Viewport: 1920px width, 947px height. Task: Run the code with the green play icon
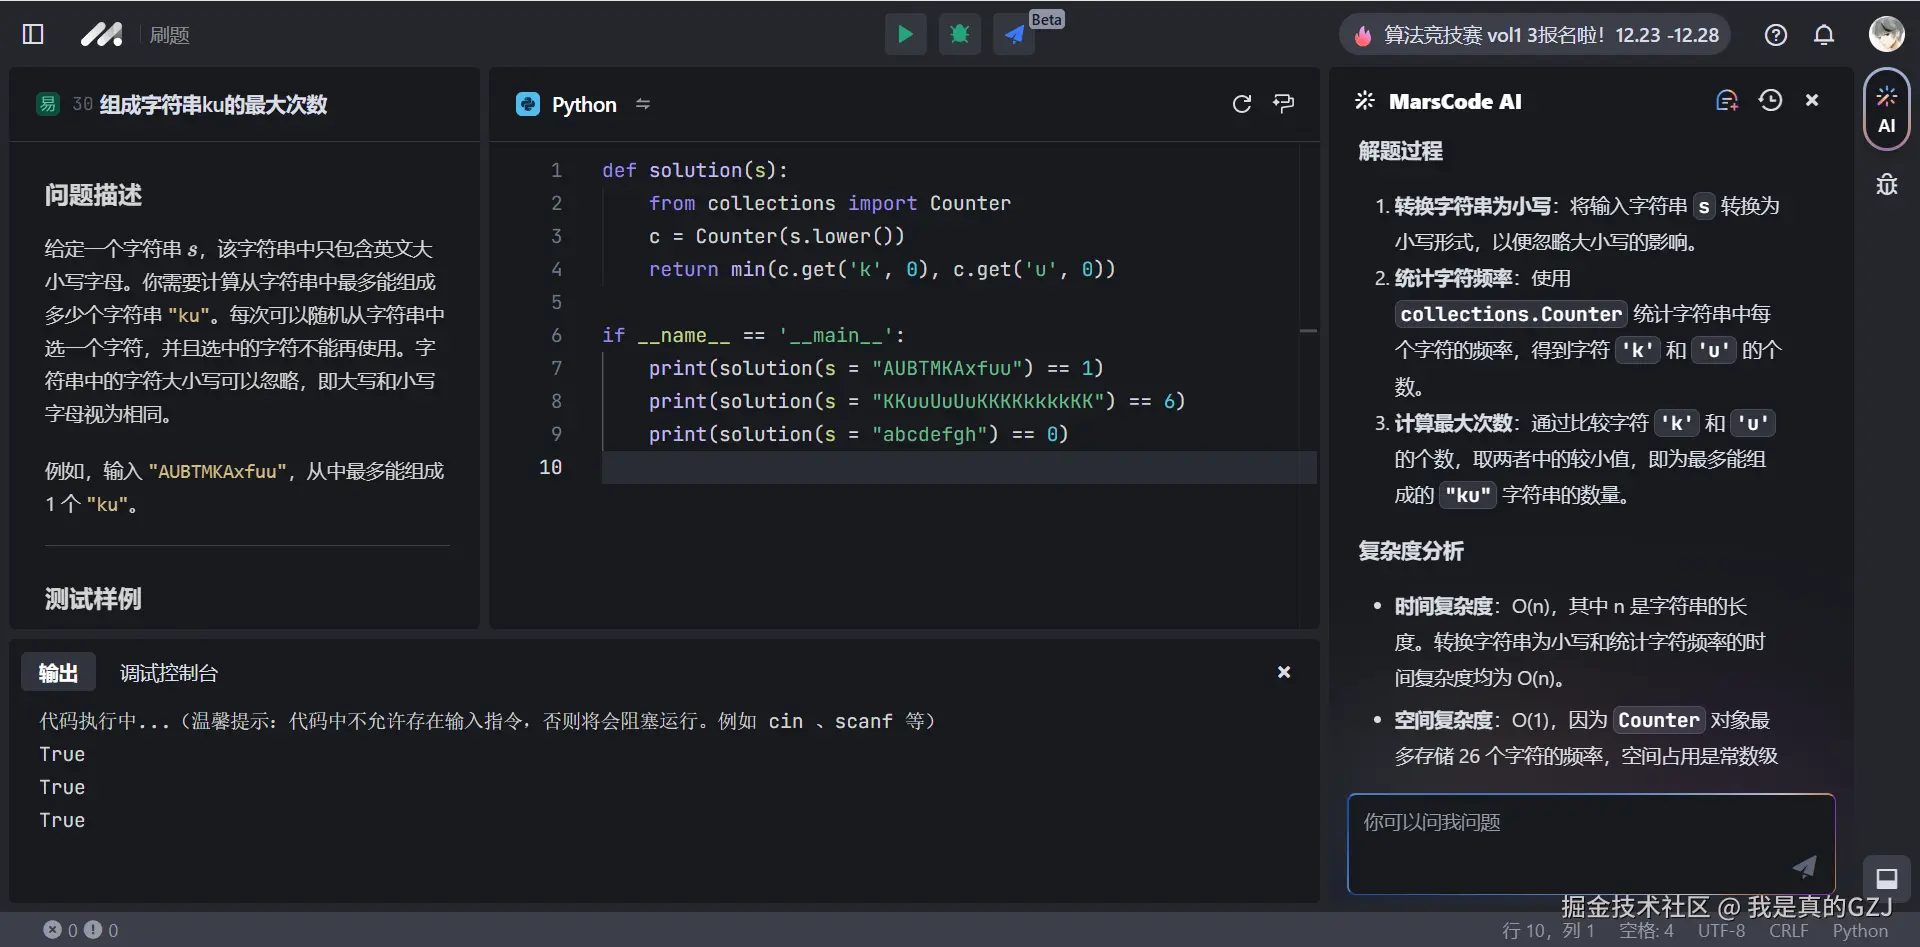[905, 33]
